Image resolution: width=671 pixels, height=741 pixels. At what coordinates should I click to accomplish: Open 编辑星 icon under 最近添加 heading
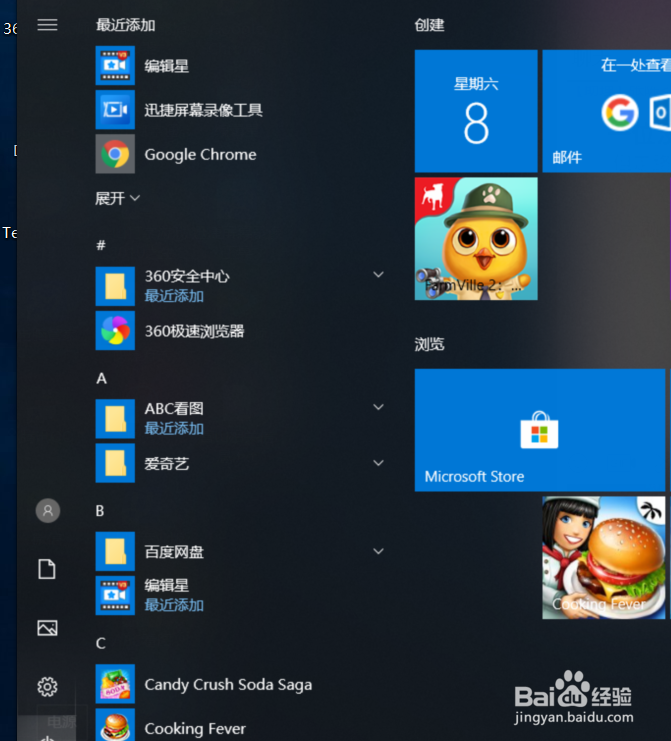click(115, 65)
